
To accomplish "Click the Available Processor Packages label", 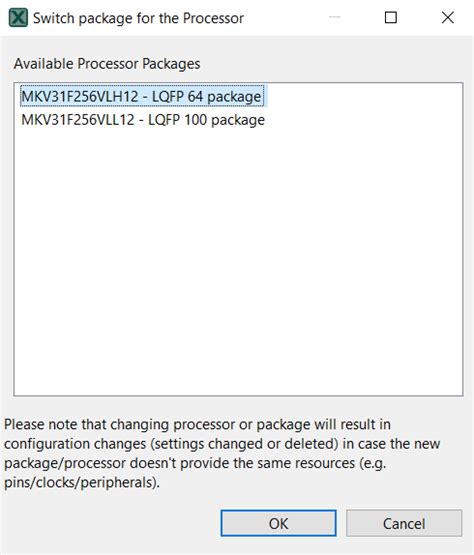I will [x=107, y=64].
